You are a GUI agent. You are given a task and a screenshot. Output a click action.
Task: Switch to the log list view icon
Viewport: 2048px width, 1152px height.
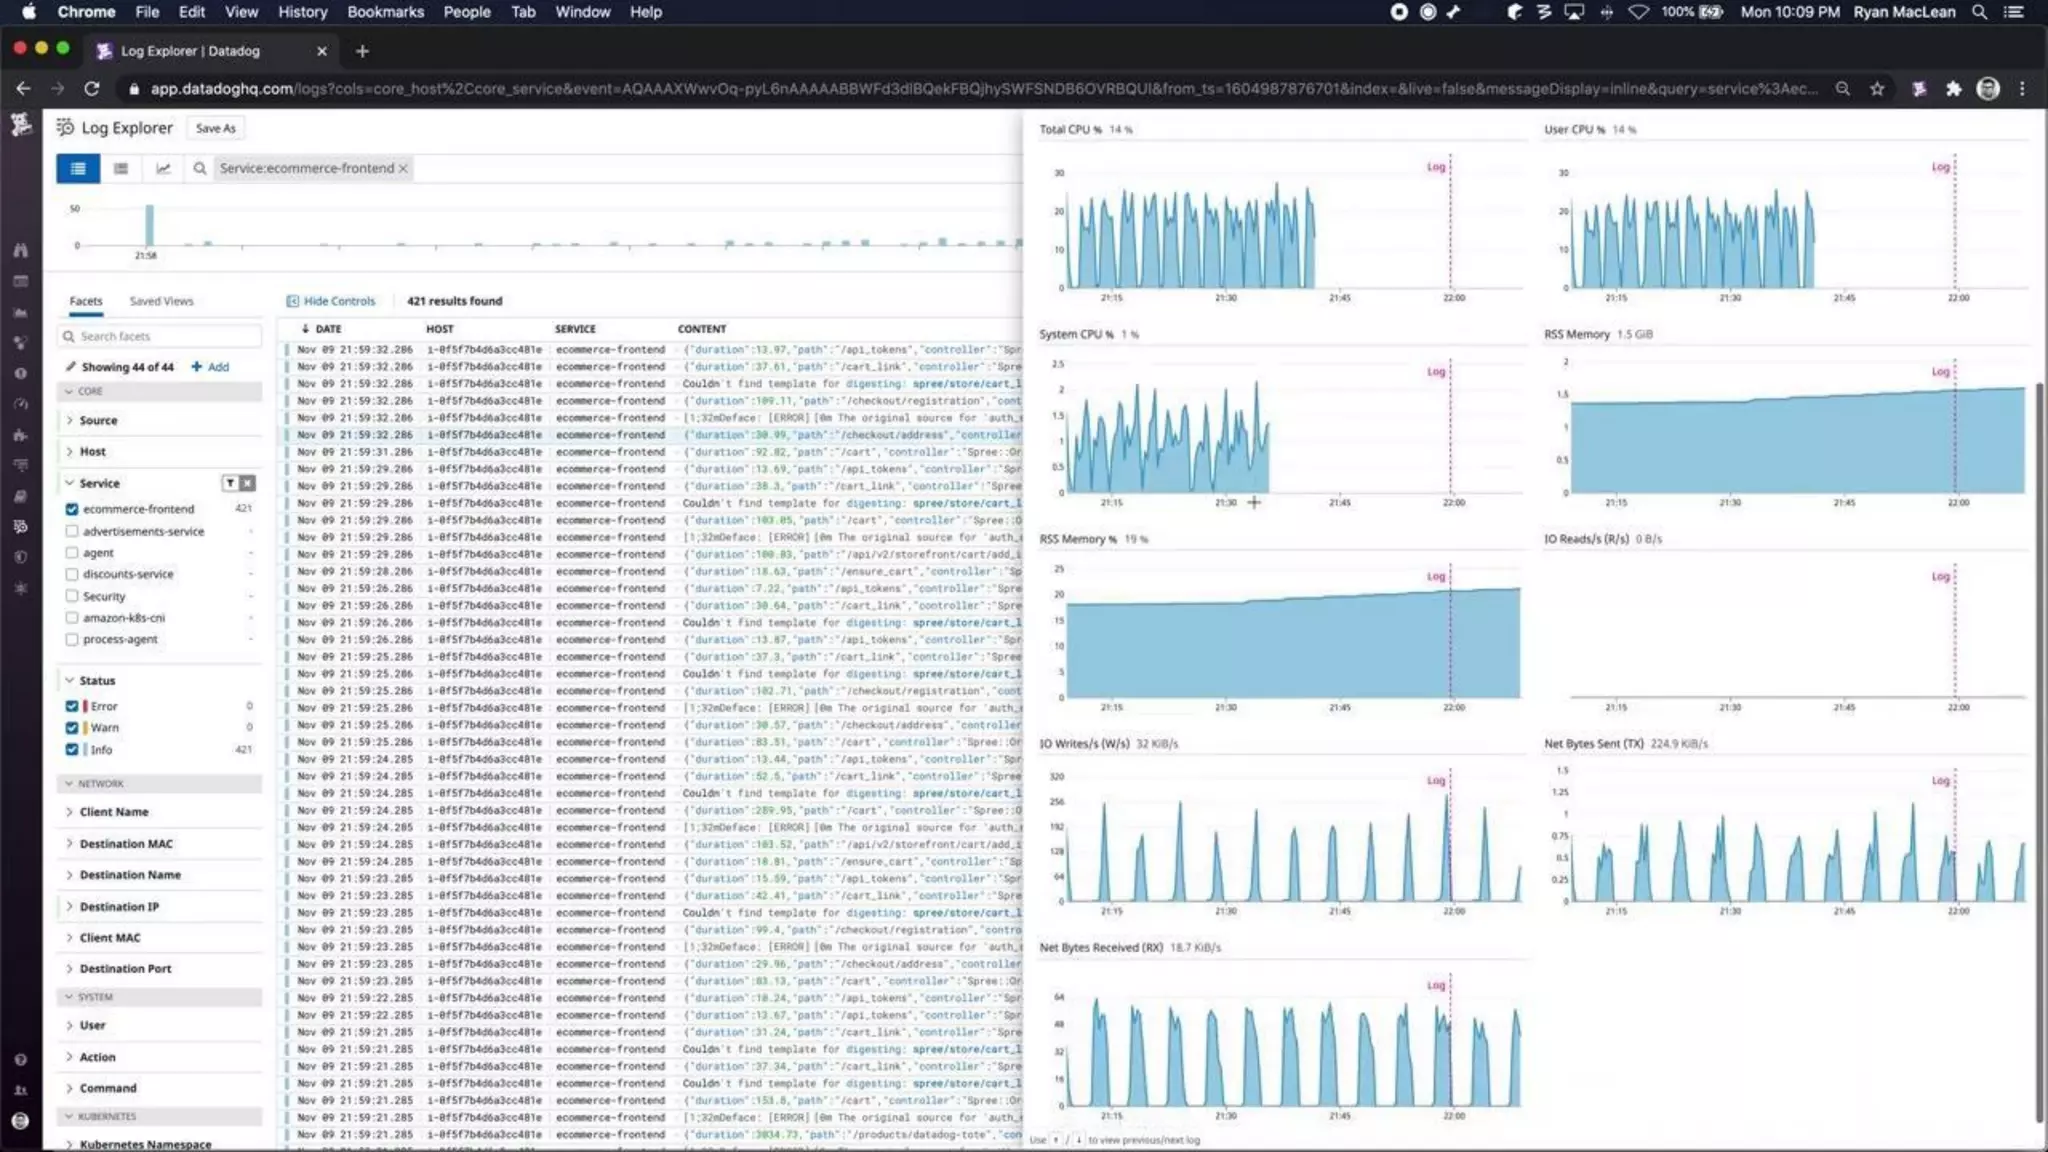78,168
